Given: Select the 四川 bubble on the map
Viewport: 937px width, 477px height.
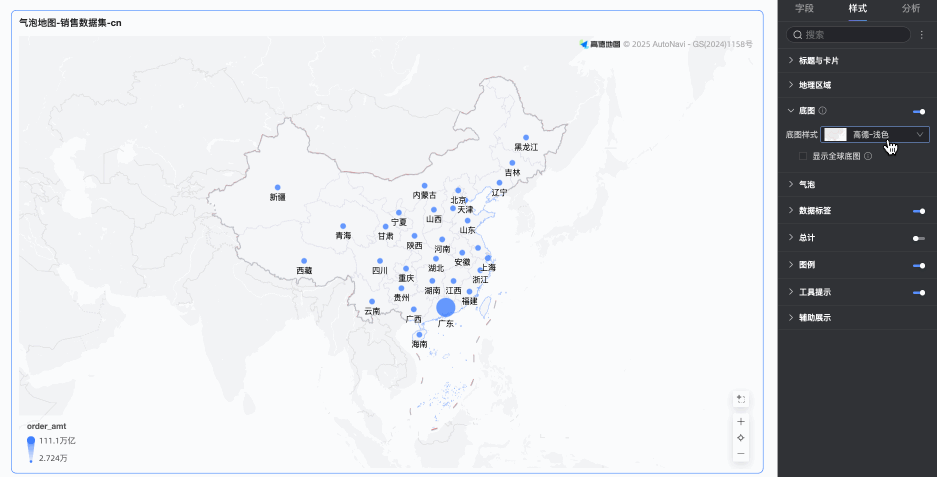Looking at the screenshot, I should (380, 261).
